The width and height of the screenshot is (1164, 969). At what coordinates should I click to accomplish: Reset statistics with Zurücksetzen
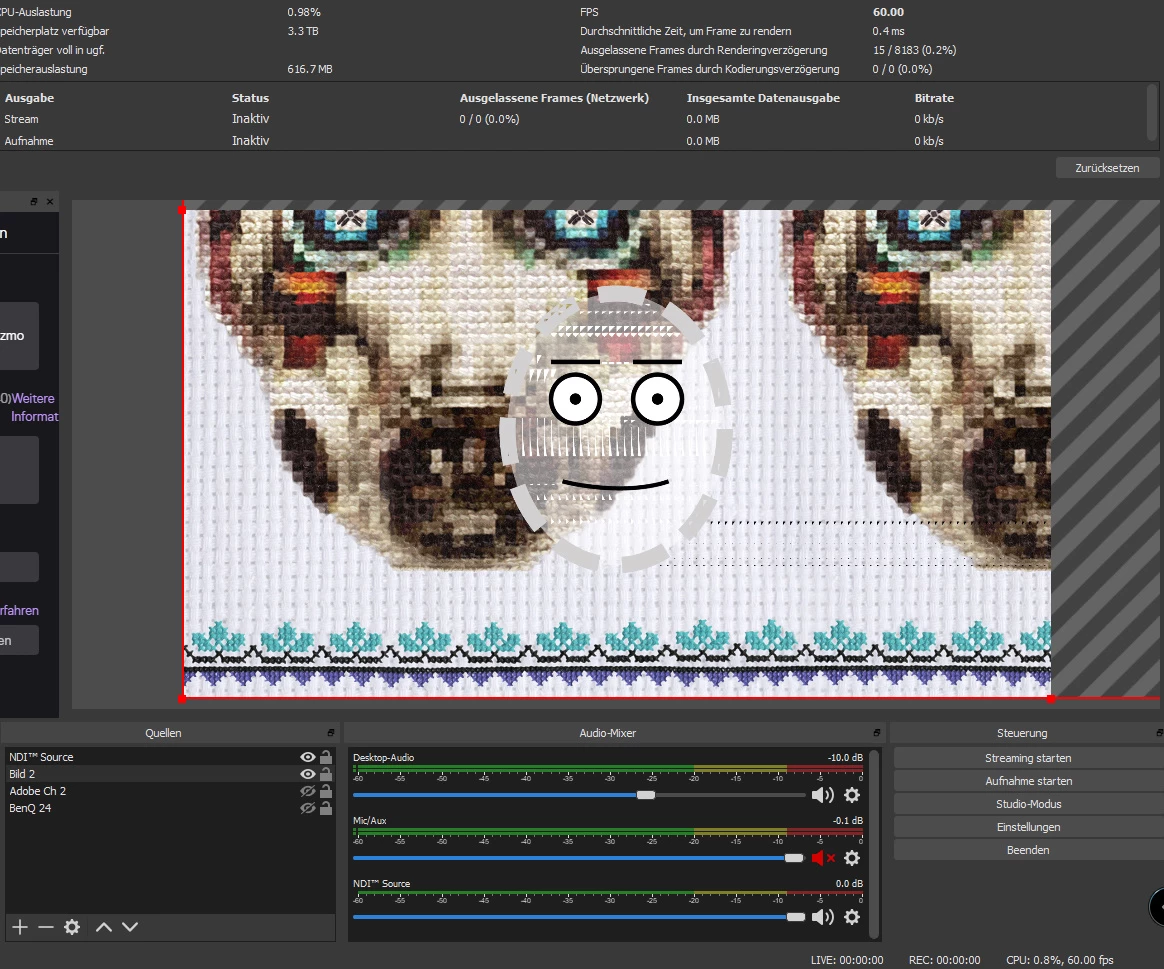1107,168
